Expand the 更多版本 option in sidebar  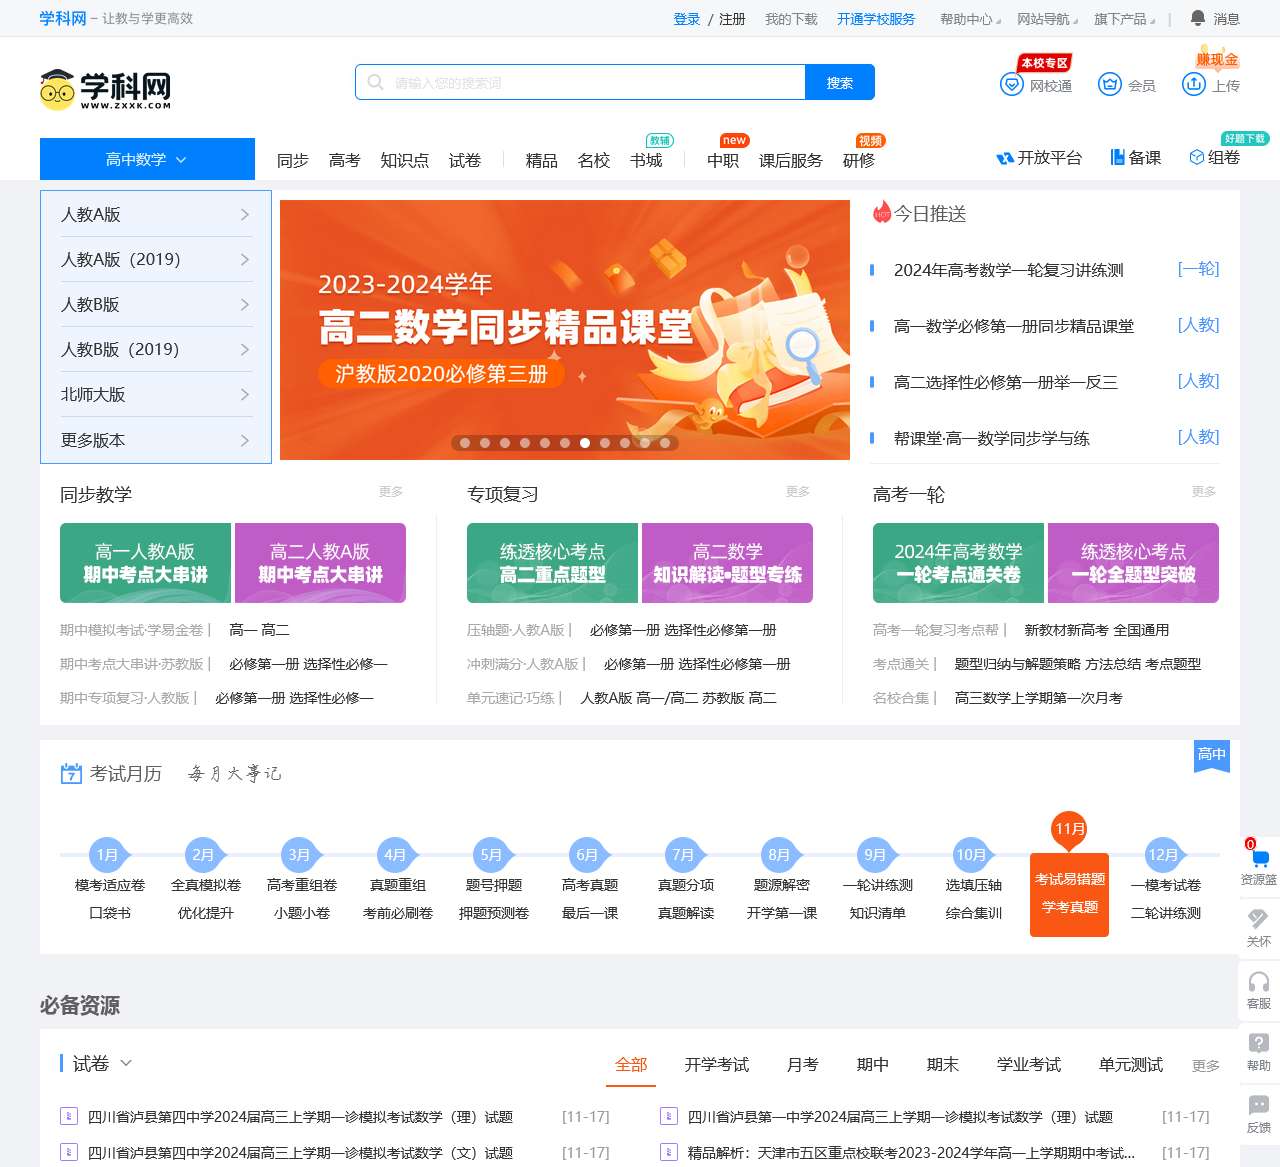click(x=154, y=440)
